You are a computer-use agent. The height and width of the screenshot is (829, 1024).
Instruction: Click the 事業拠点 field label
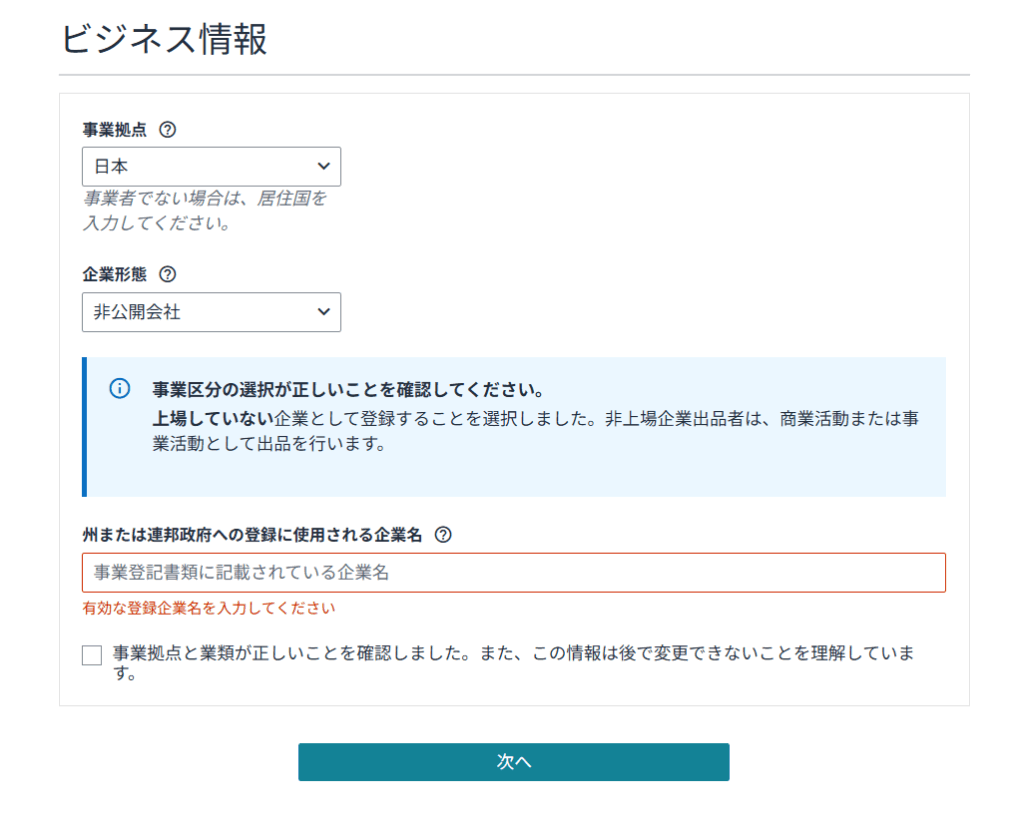tap(115, 129)
